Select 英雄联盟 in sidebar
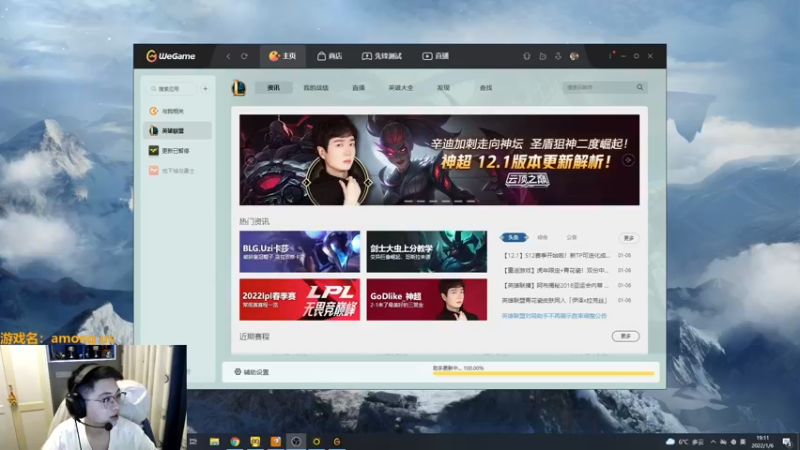This screenshot has width=800, height=450. pos(177,131)
